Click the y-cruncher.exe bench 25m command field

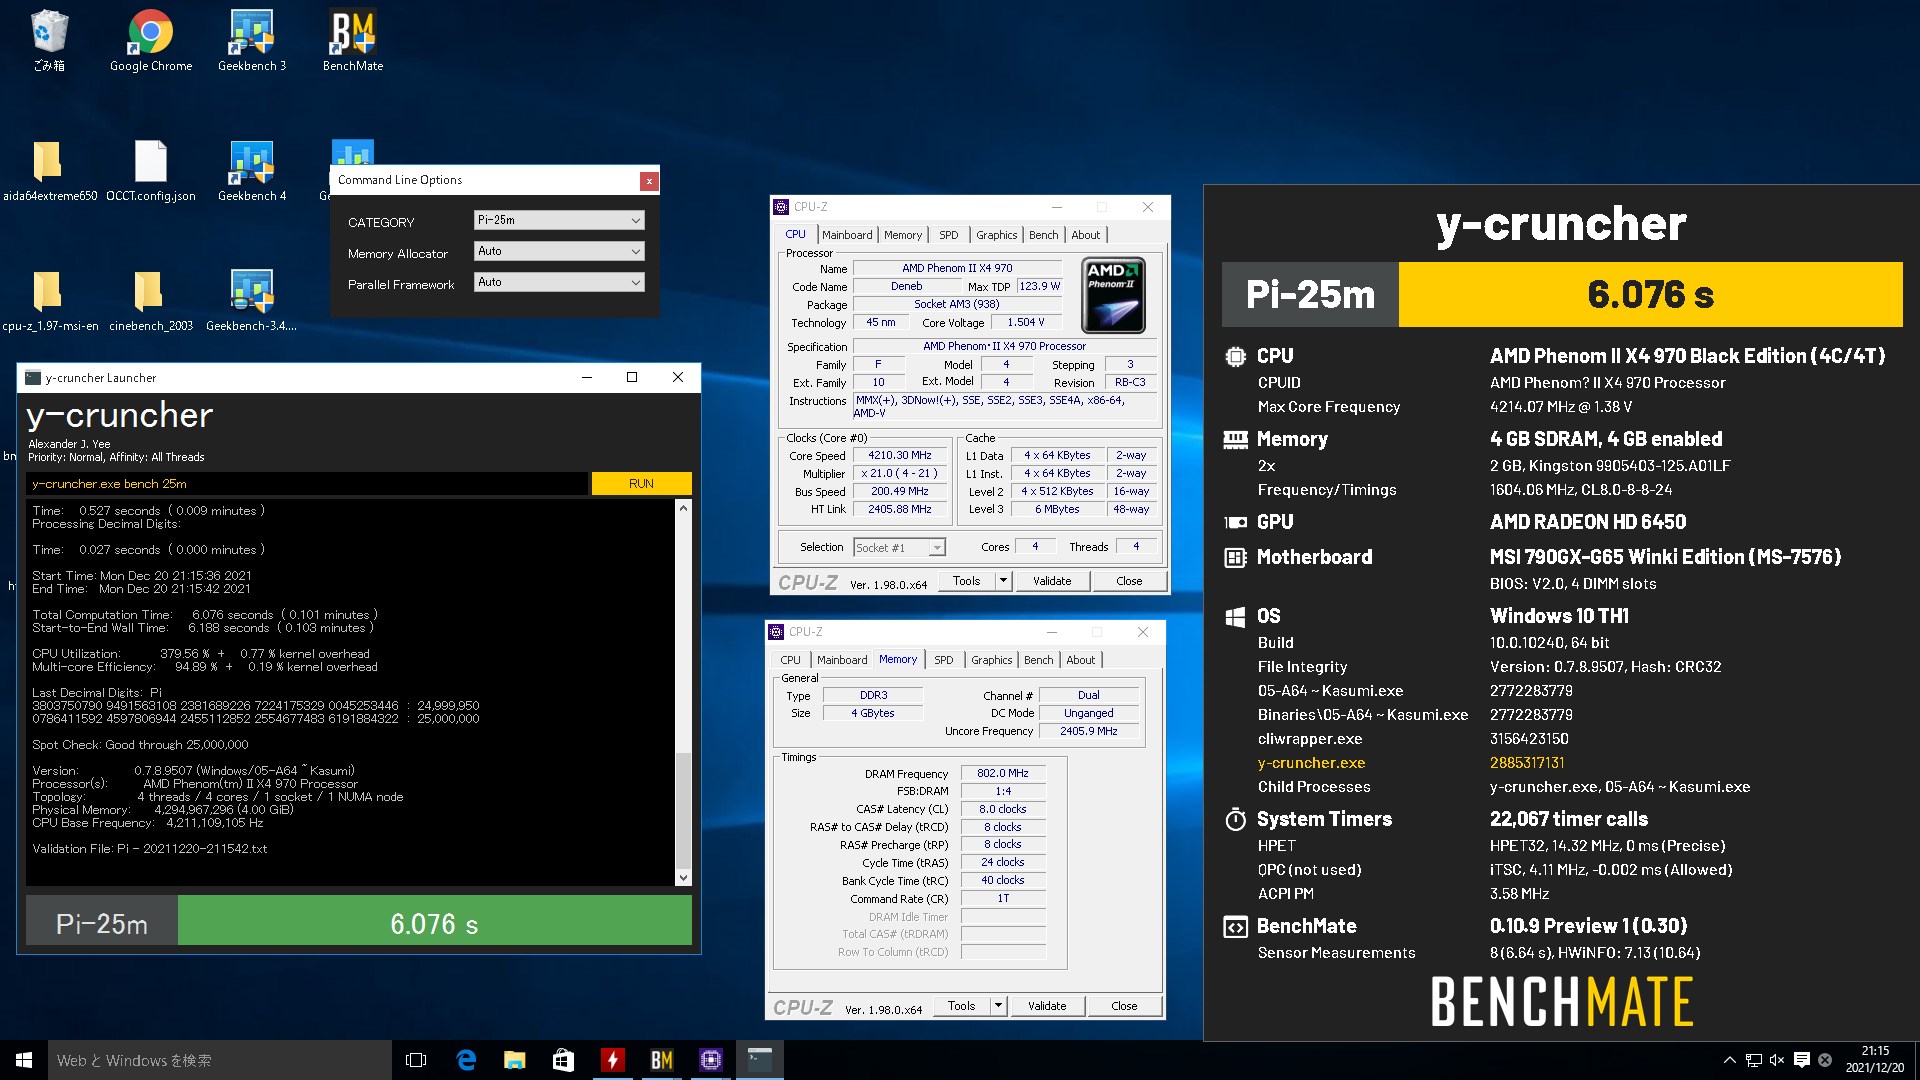click(306, 484)
